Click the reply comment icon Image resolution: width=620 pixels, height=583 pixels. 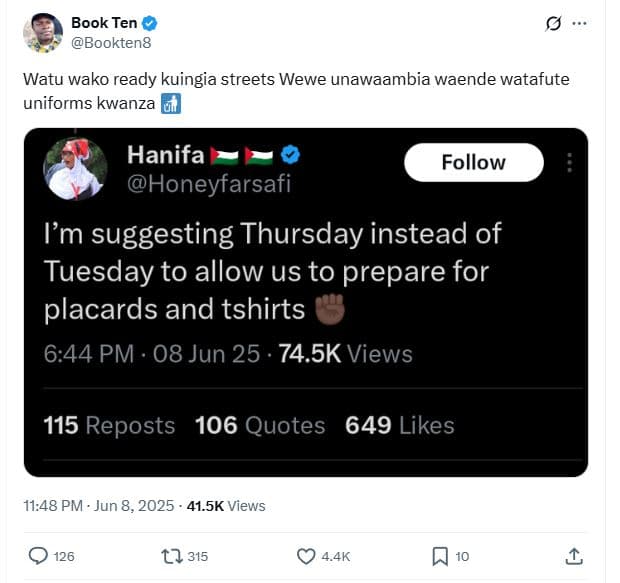pos(39,555)
